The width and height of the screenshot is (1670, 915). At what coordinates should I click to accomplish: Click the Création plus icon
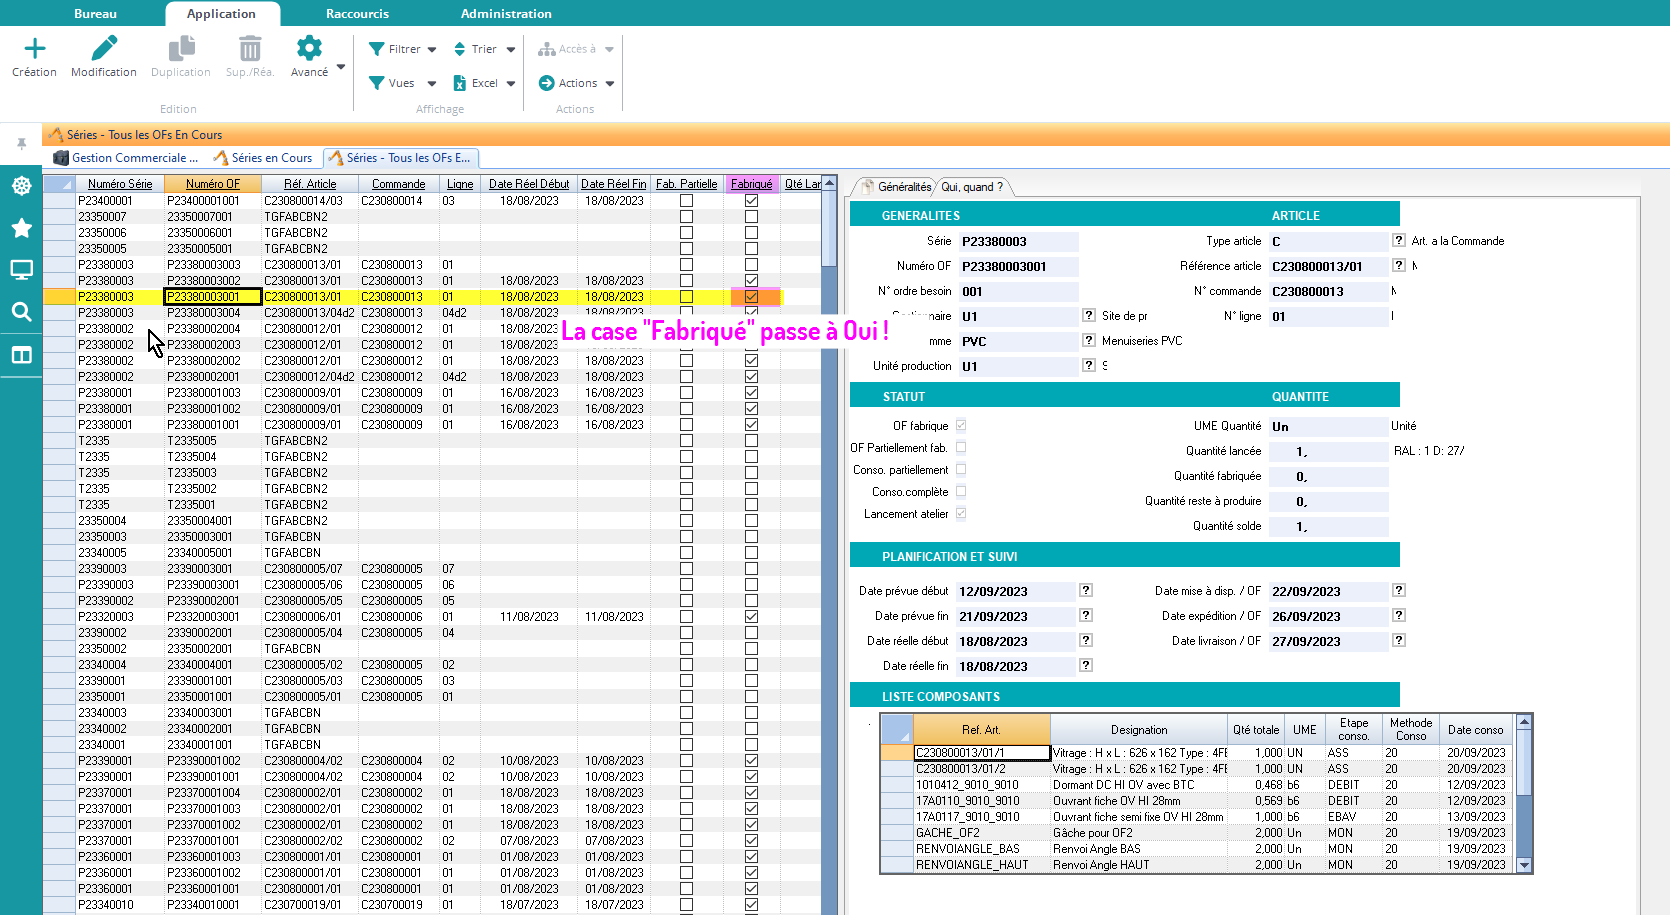coord(34,49)
